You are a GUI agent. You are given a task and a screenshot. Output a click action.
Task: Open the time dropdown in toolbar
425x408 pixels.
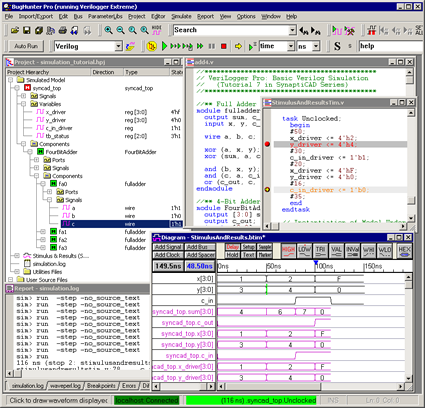[x=291, y=46]
